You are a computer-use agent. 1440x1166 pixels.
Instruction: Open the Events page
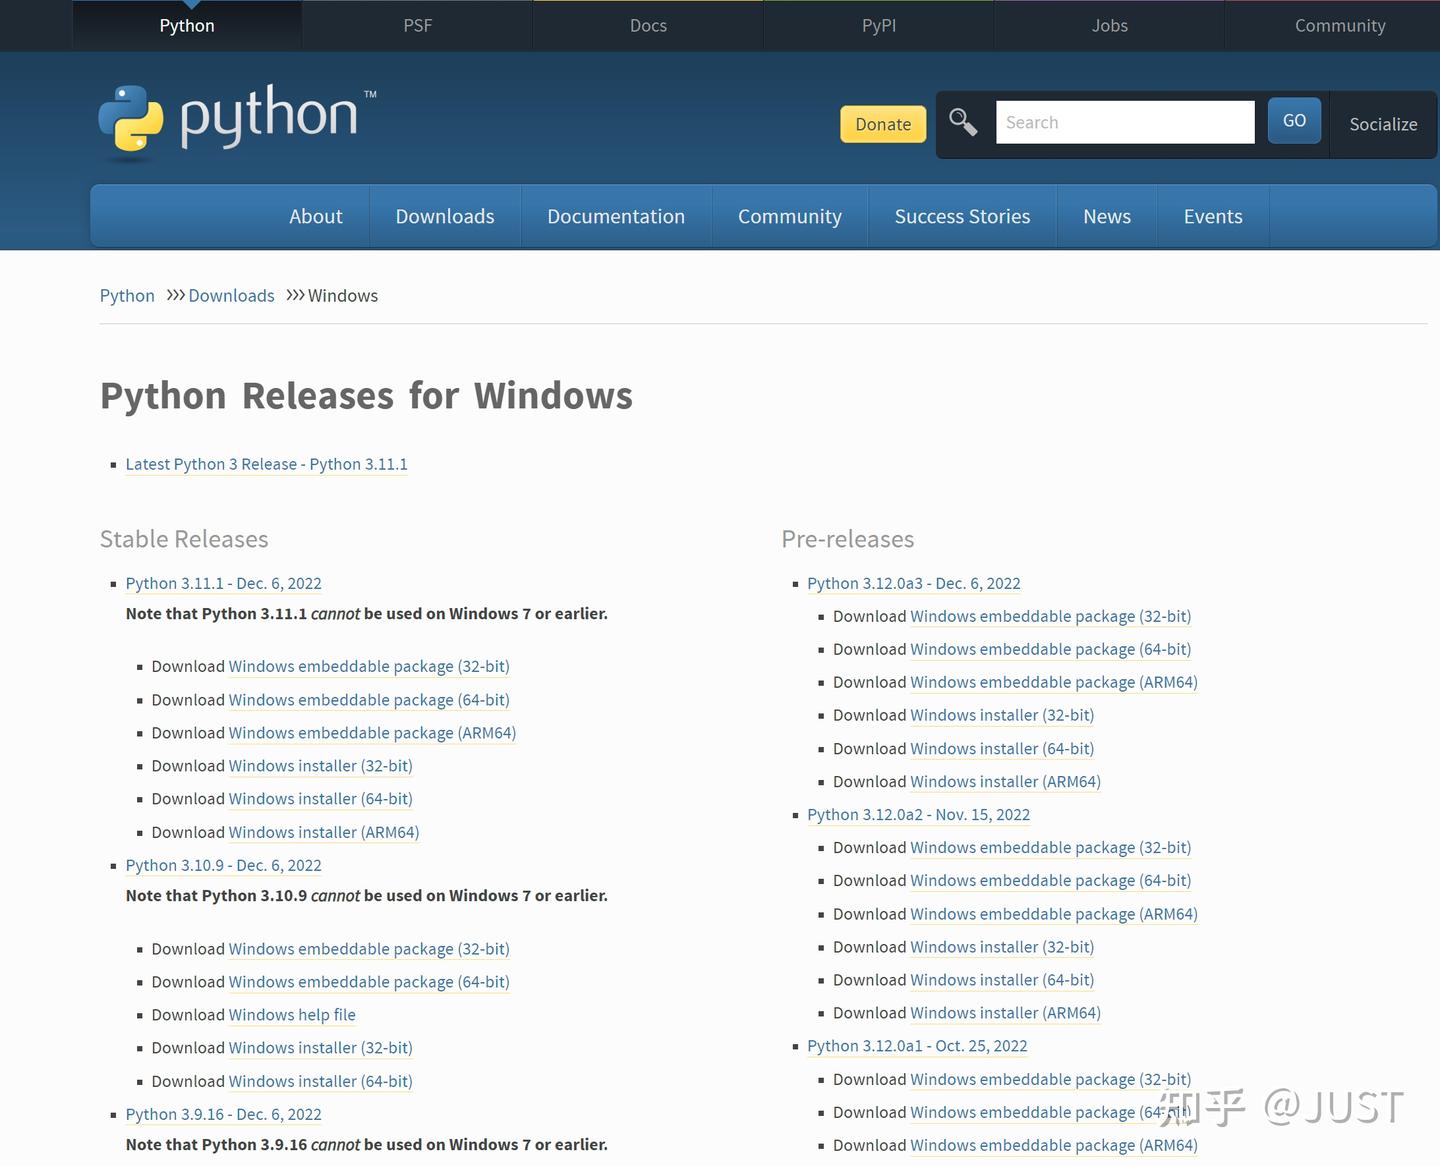(x=1213, y=216)
